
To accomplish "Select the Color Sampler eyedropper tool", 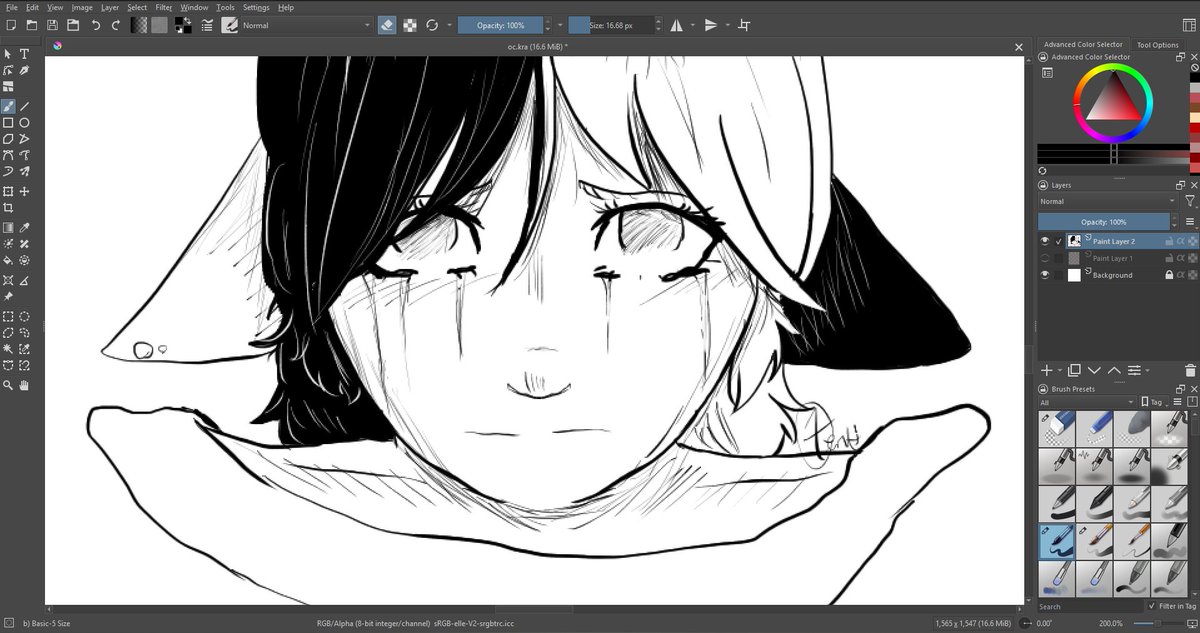I will pos(25,227).
